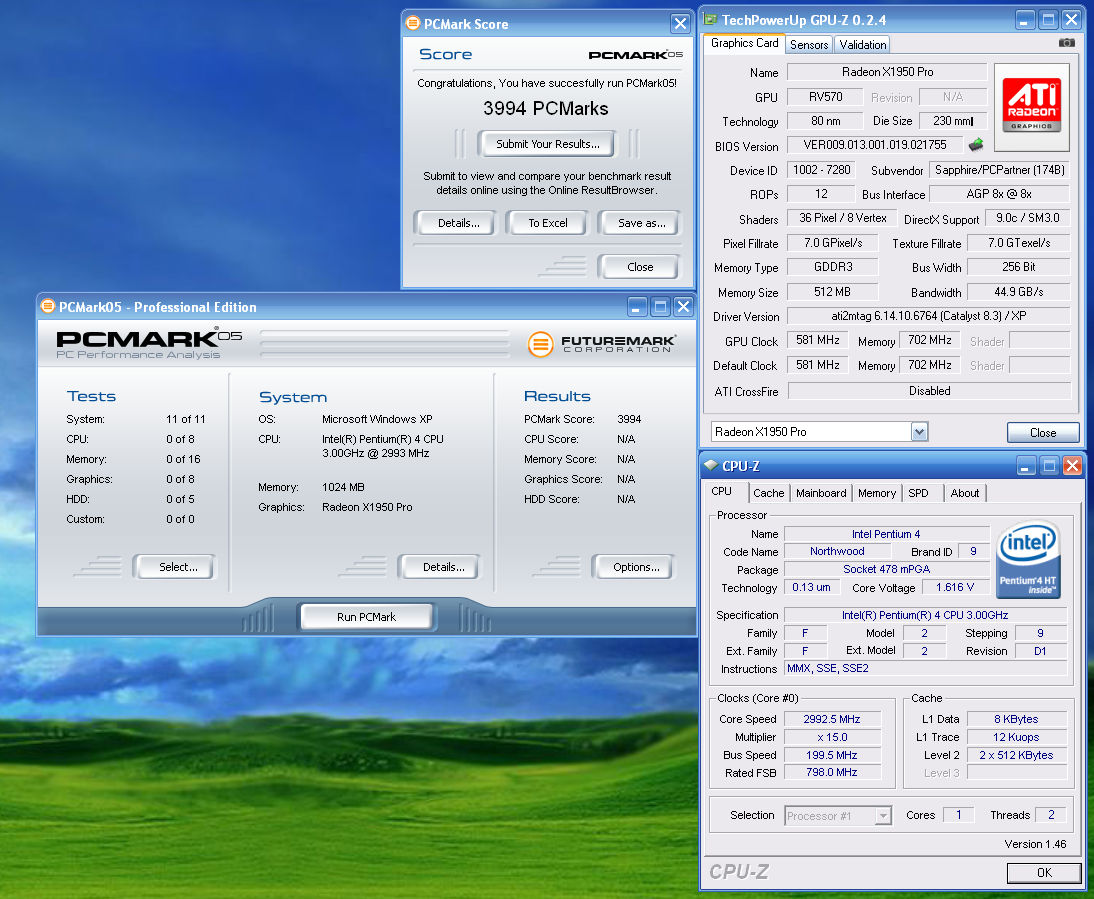Click the Core Speed 2992.5 MHz value
The image size is (1094, 899).
tap(832, 719)
